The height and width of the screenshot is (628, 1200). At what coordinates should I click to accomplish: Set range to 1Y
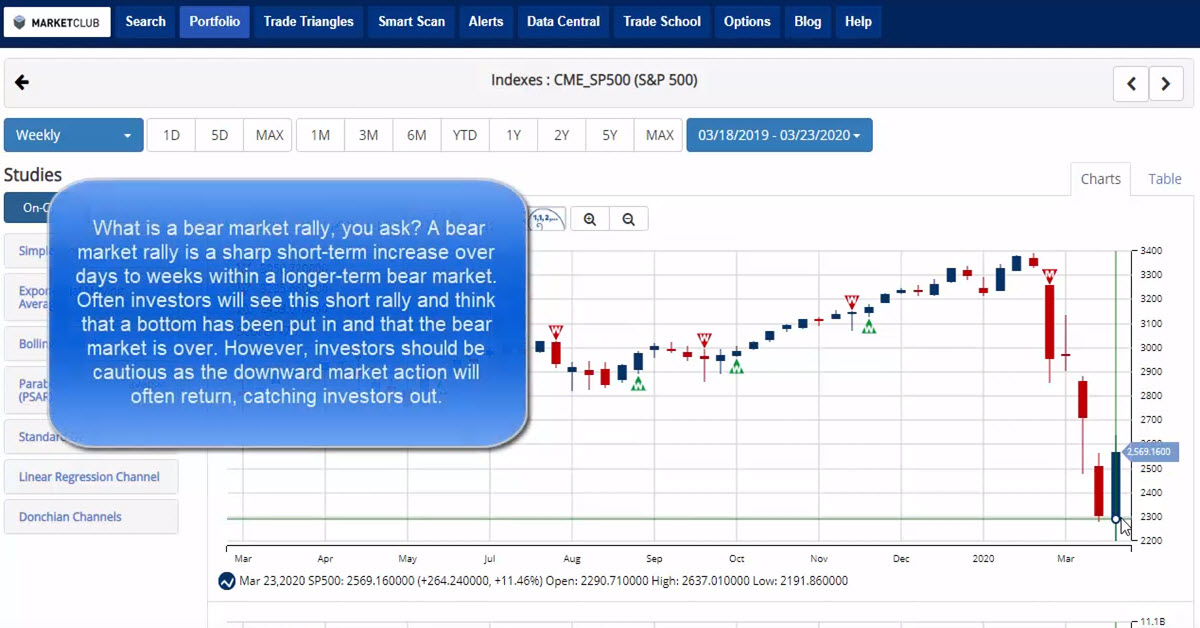(x=513, y=135)
